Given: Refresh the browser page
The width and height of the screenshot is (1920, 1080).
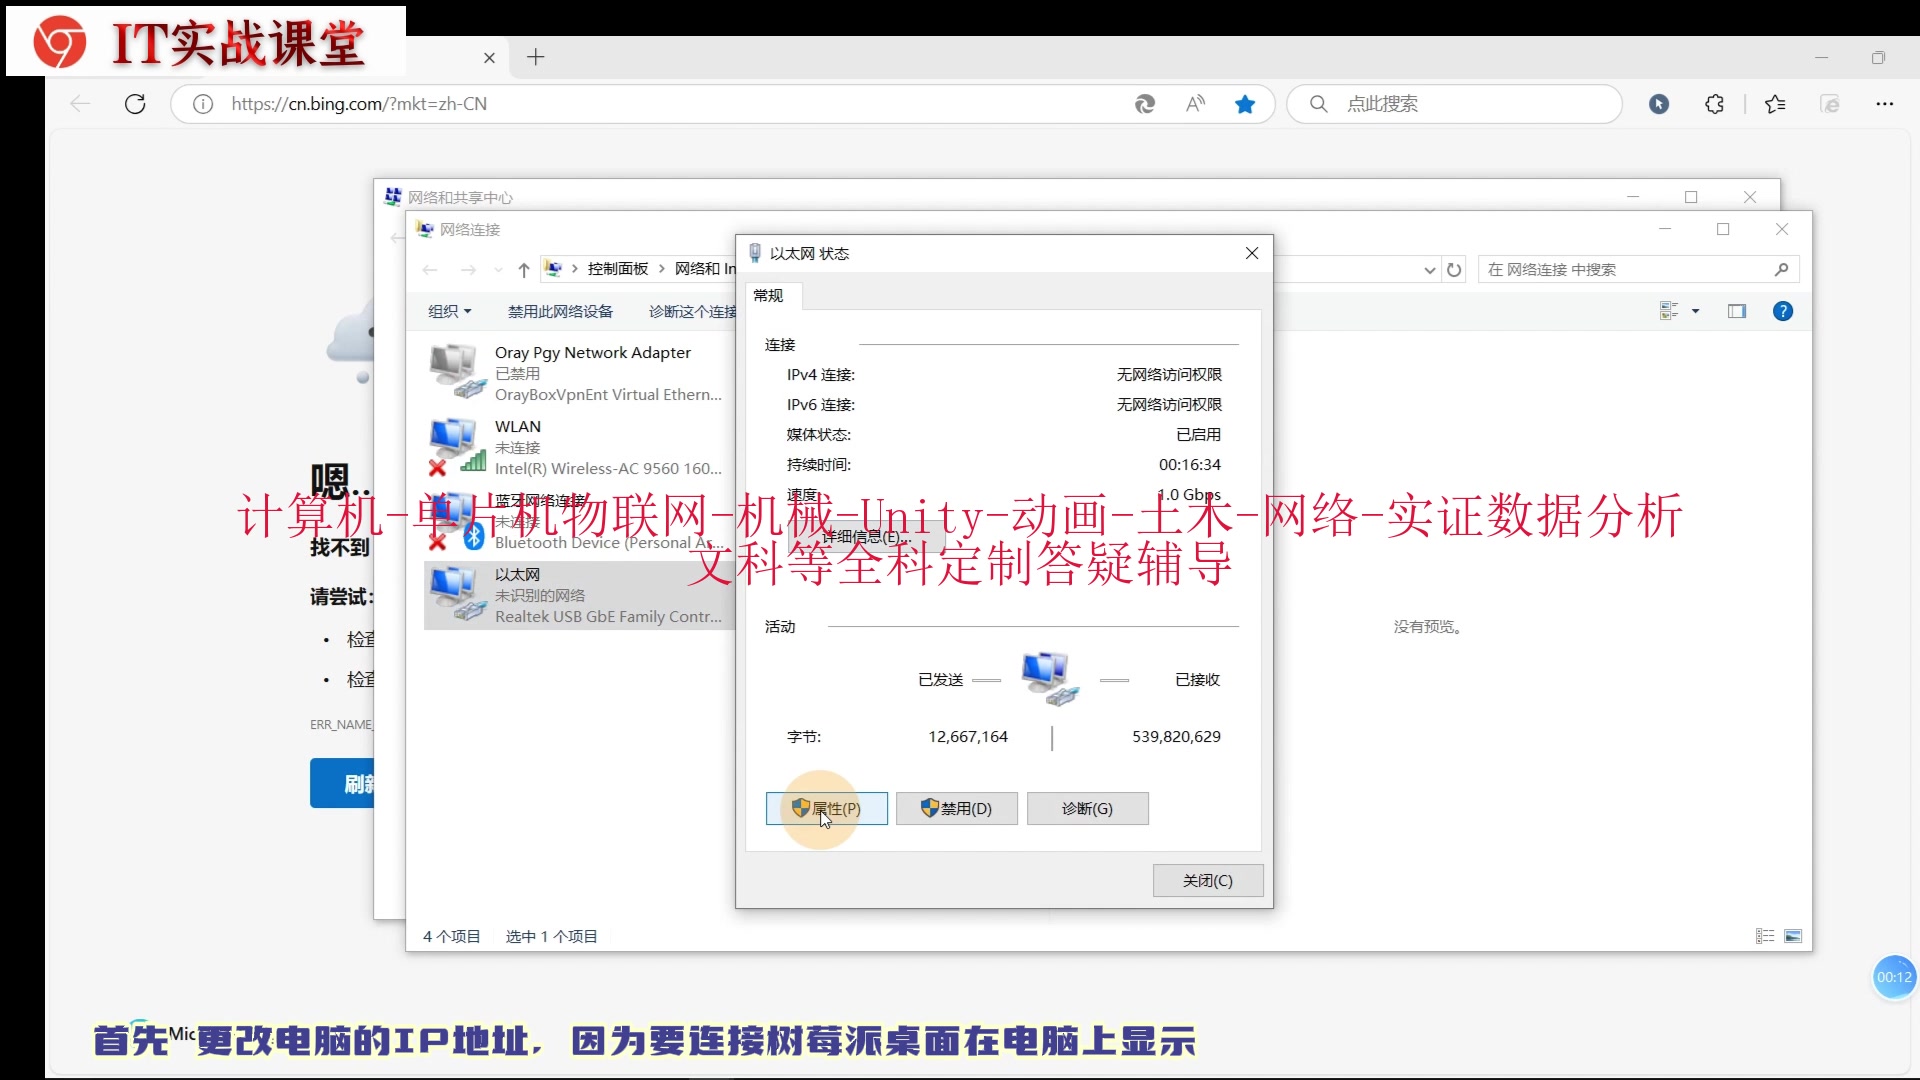Looking at the screenshot, I should click(135, 104).
